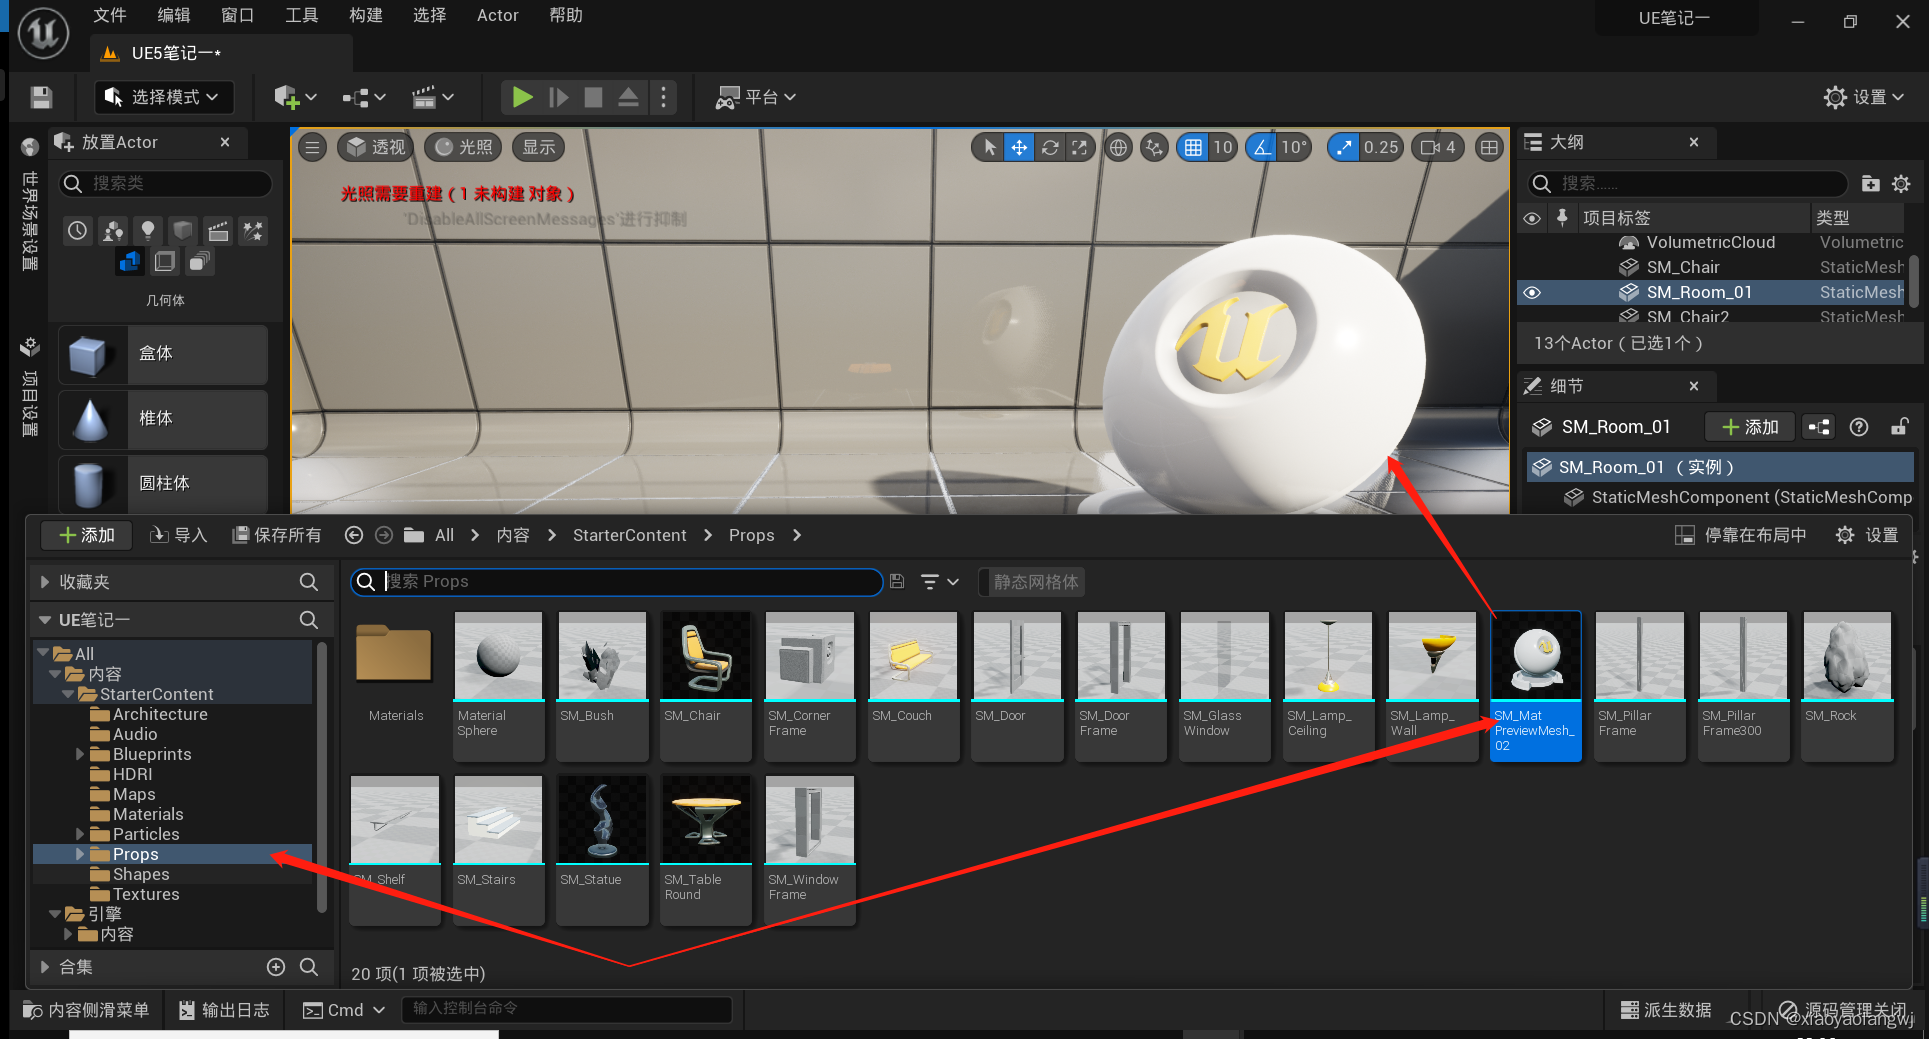The image size is (1929, 1039).
Task: Click the 光照 lit mode button
Action: (x=464, y=148)
